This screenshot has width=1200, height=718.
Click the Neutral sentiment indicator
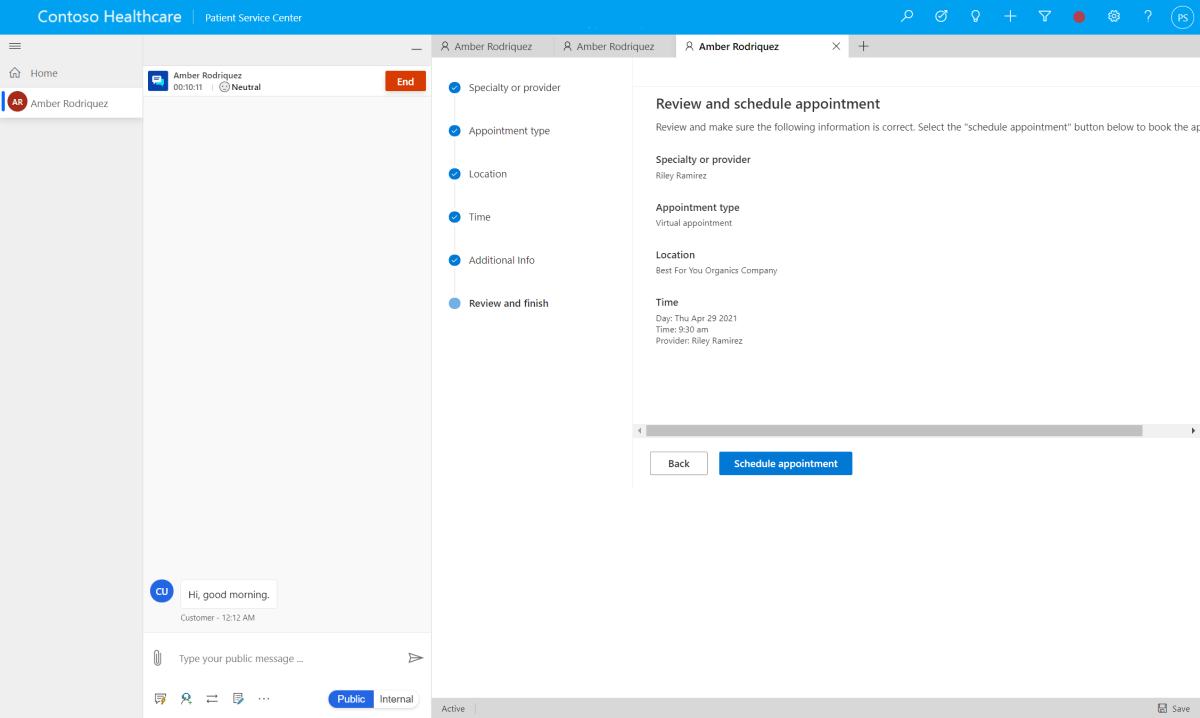coord(240,87)
